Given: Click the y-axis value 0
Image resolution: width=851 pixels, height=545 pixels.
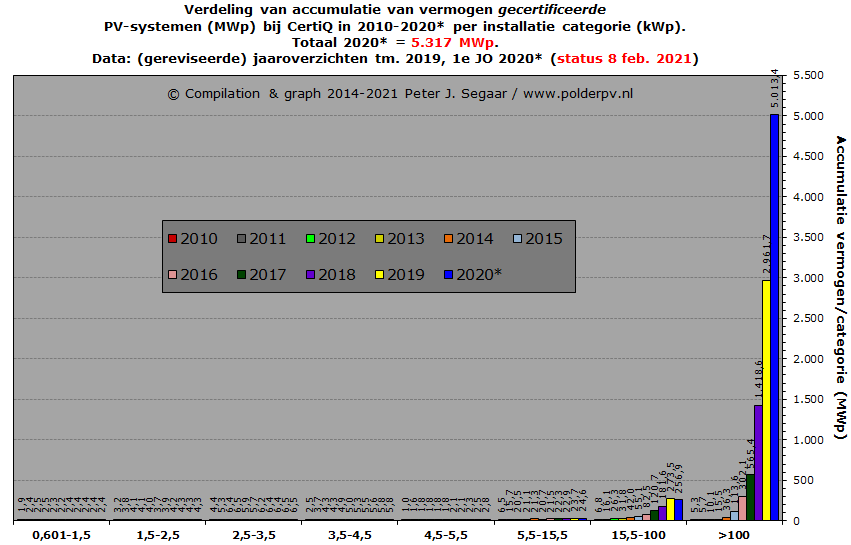Looking at the screenshot, I should (796, 521).
